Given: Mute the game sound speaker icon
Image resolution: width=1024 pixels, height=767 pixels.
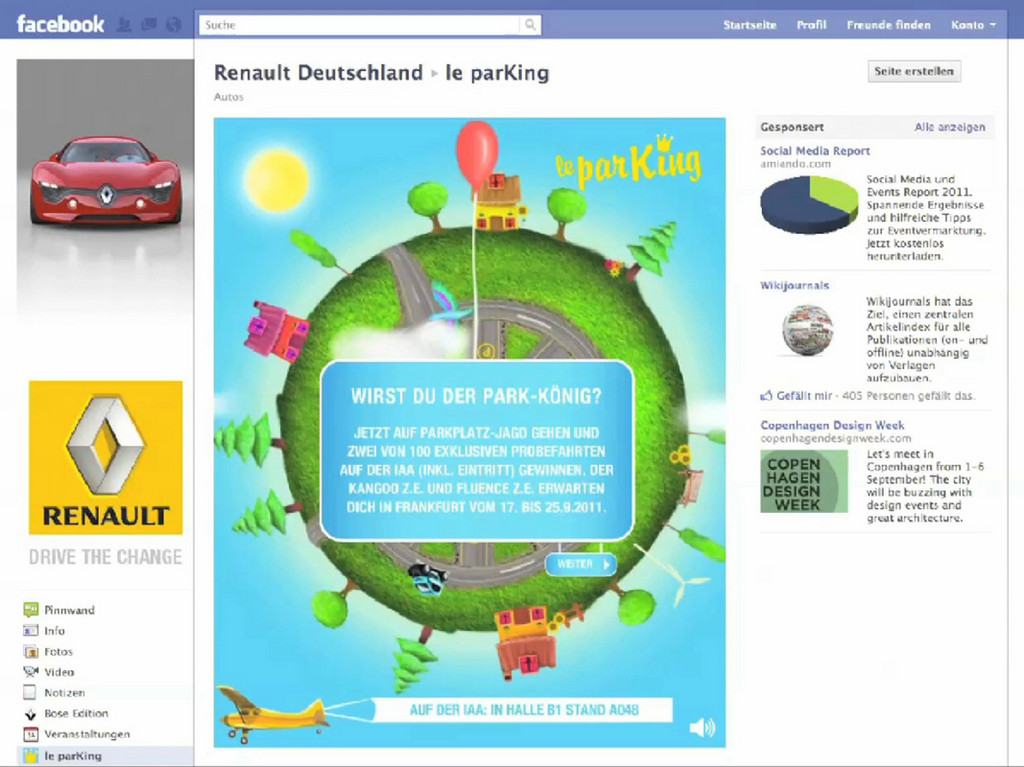Looking at the screenshot, I should pyautogui.click(x=702, y=727).
